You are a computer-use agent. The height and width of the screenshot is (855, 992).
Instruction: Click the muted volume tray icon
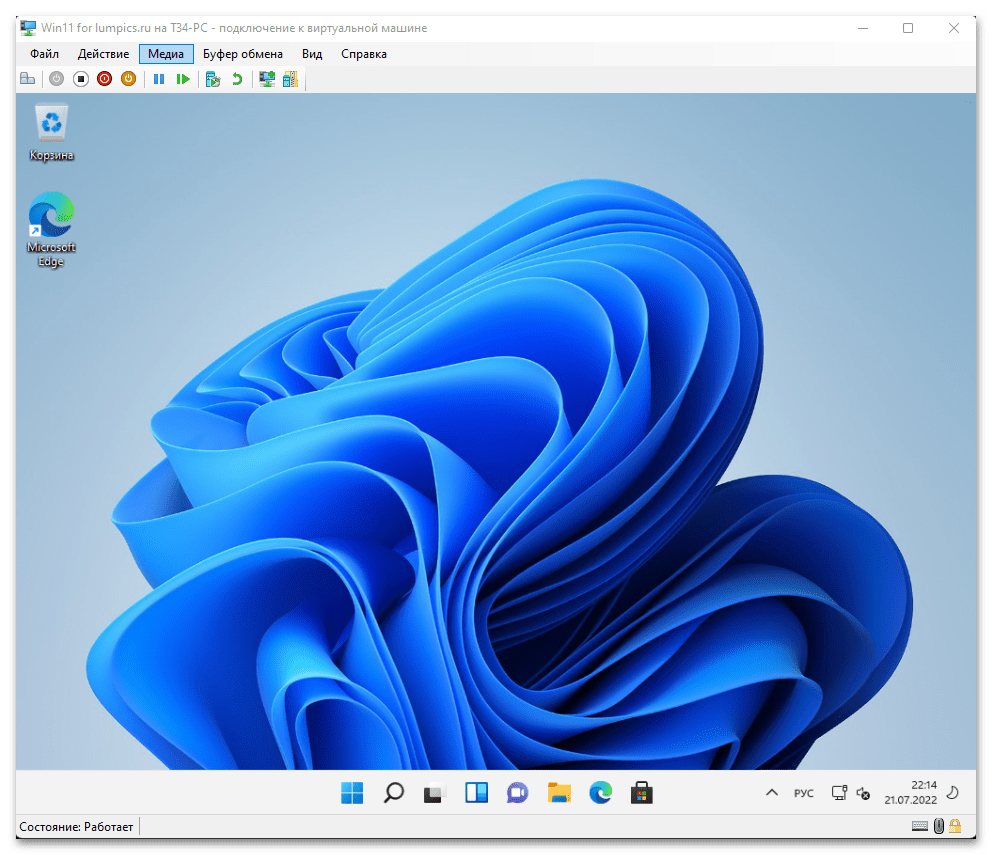[863, 793]
